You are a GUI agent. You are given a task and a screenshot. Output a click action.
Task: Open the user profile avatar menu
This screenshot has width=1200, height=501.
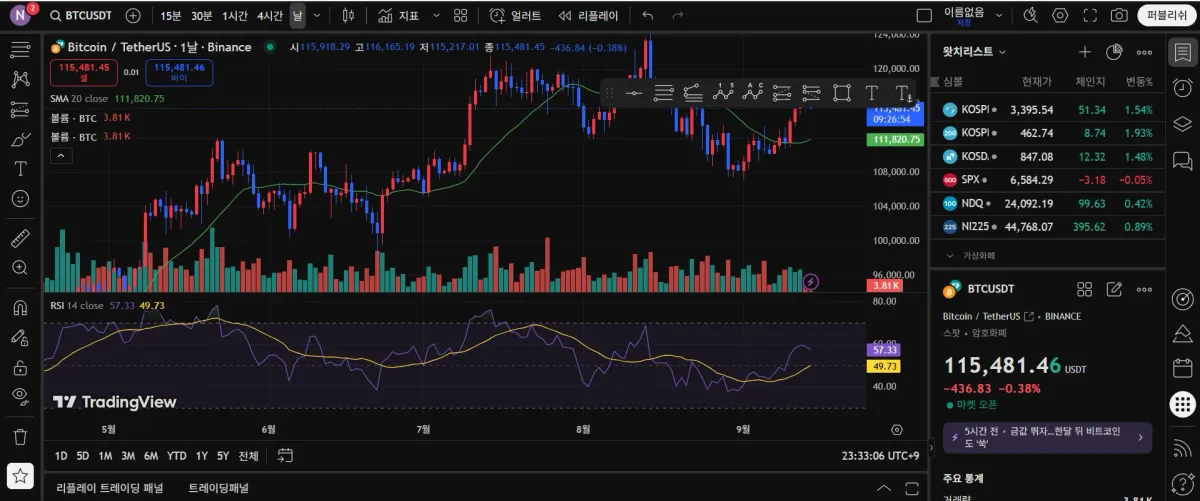tap(21, 15)
